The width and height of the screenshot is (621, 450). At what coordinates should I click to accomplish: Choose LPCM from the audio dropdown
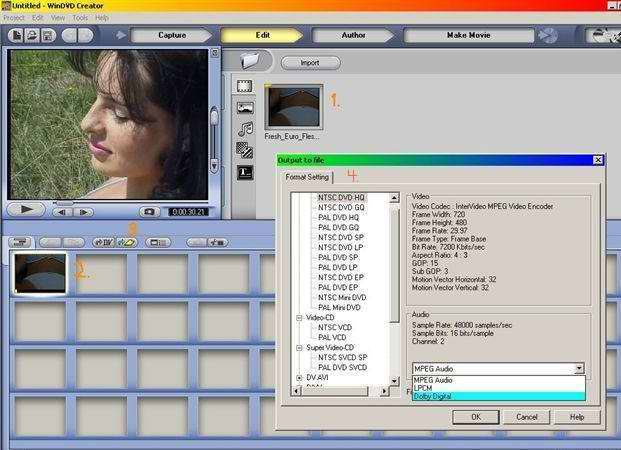tap(499, 388)
